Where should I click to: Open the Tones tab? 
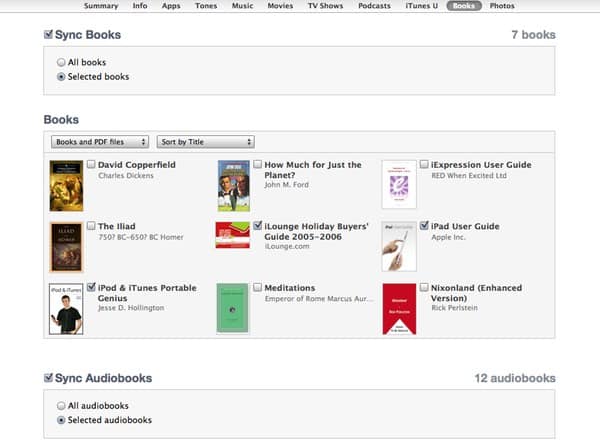(x=206, y=6)
